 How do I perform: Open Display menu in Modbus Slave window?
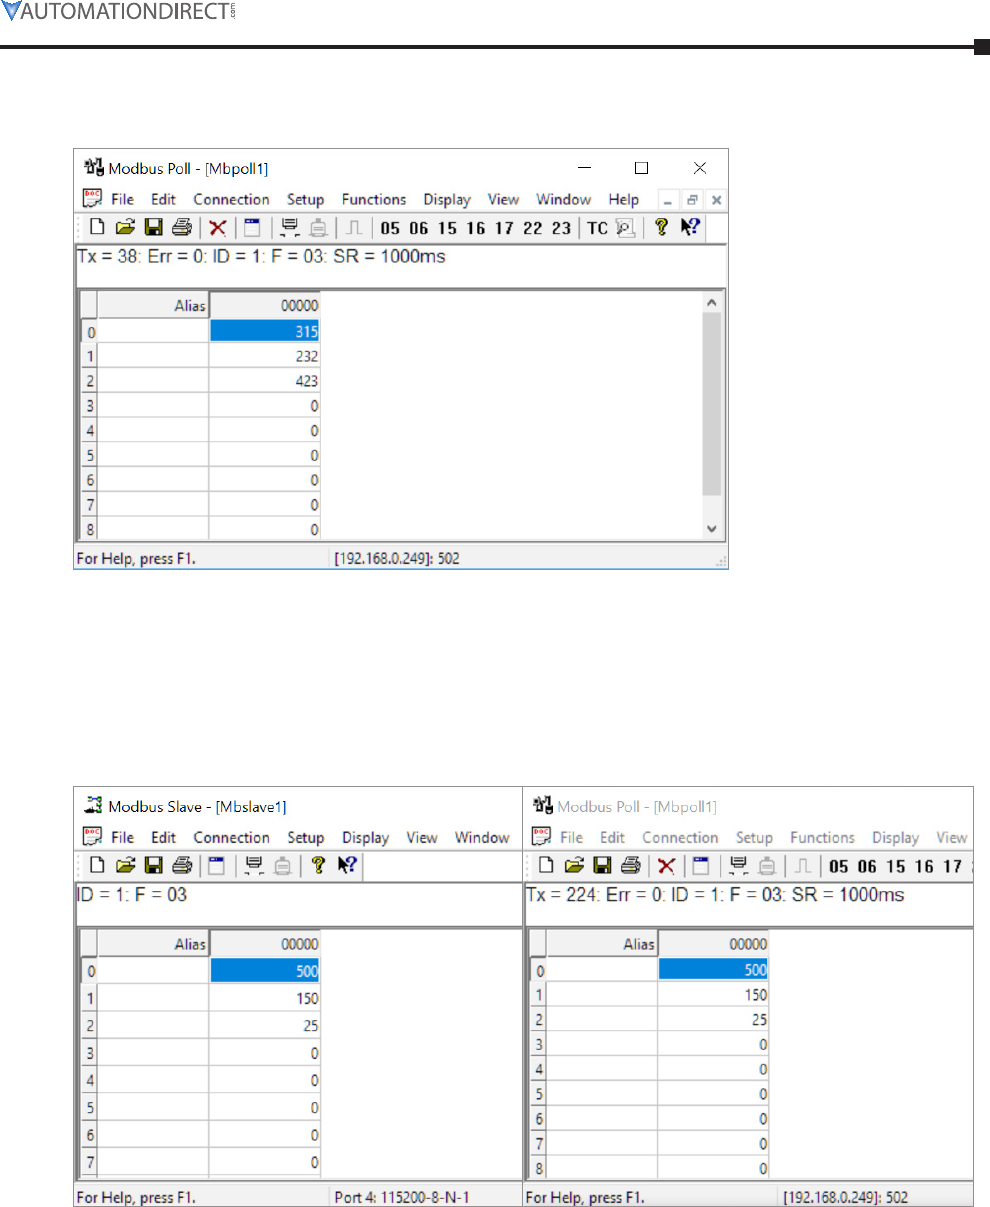365,837
